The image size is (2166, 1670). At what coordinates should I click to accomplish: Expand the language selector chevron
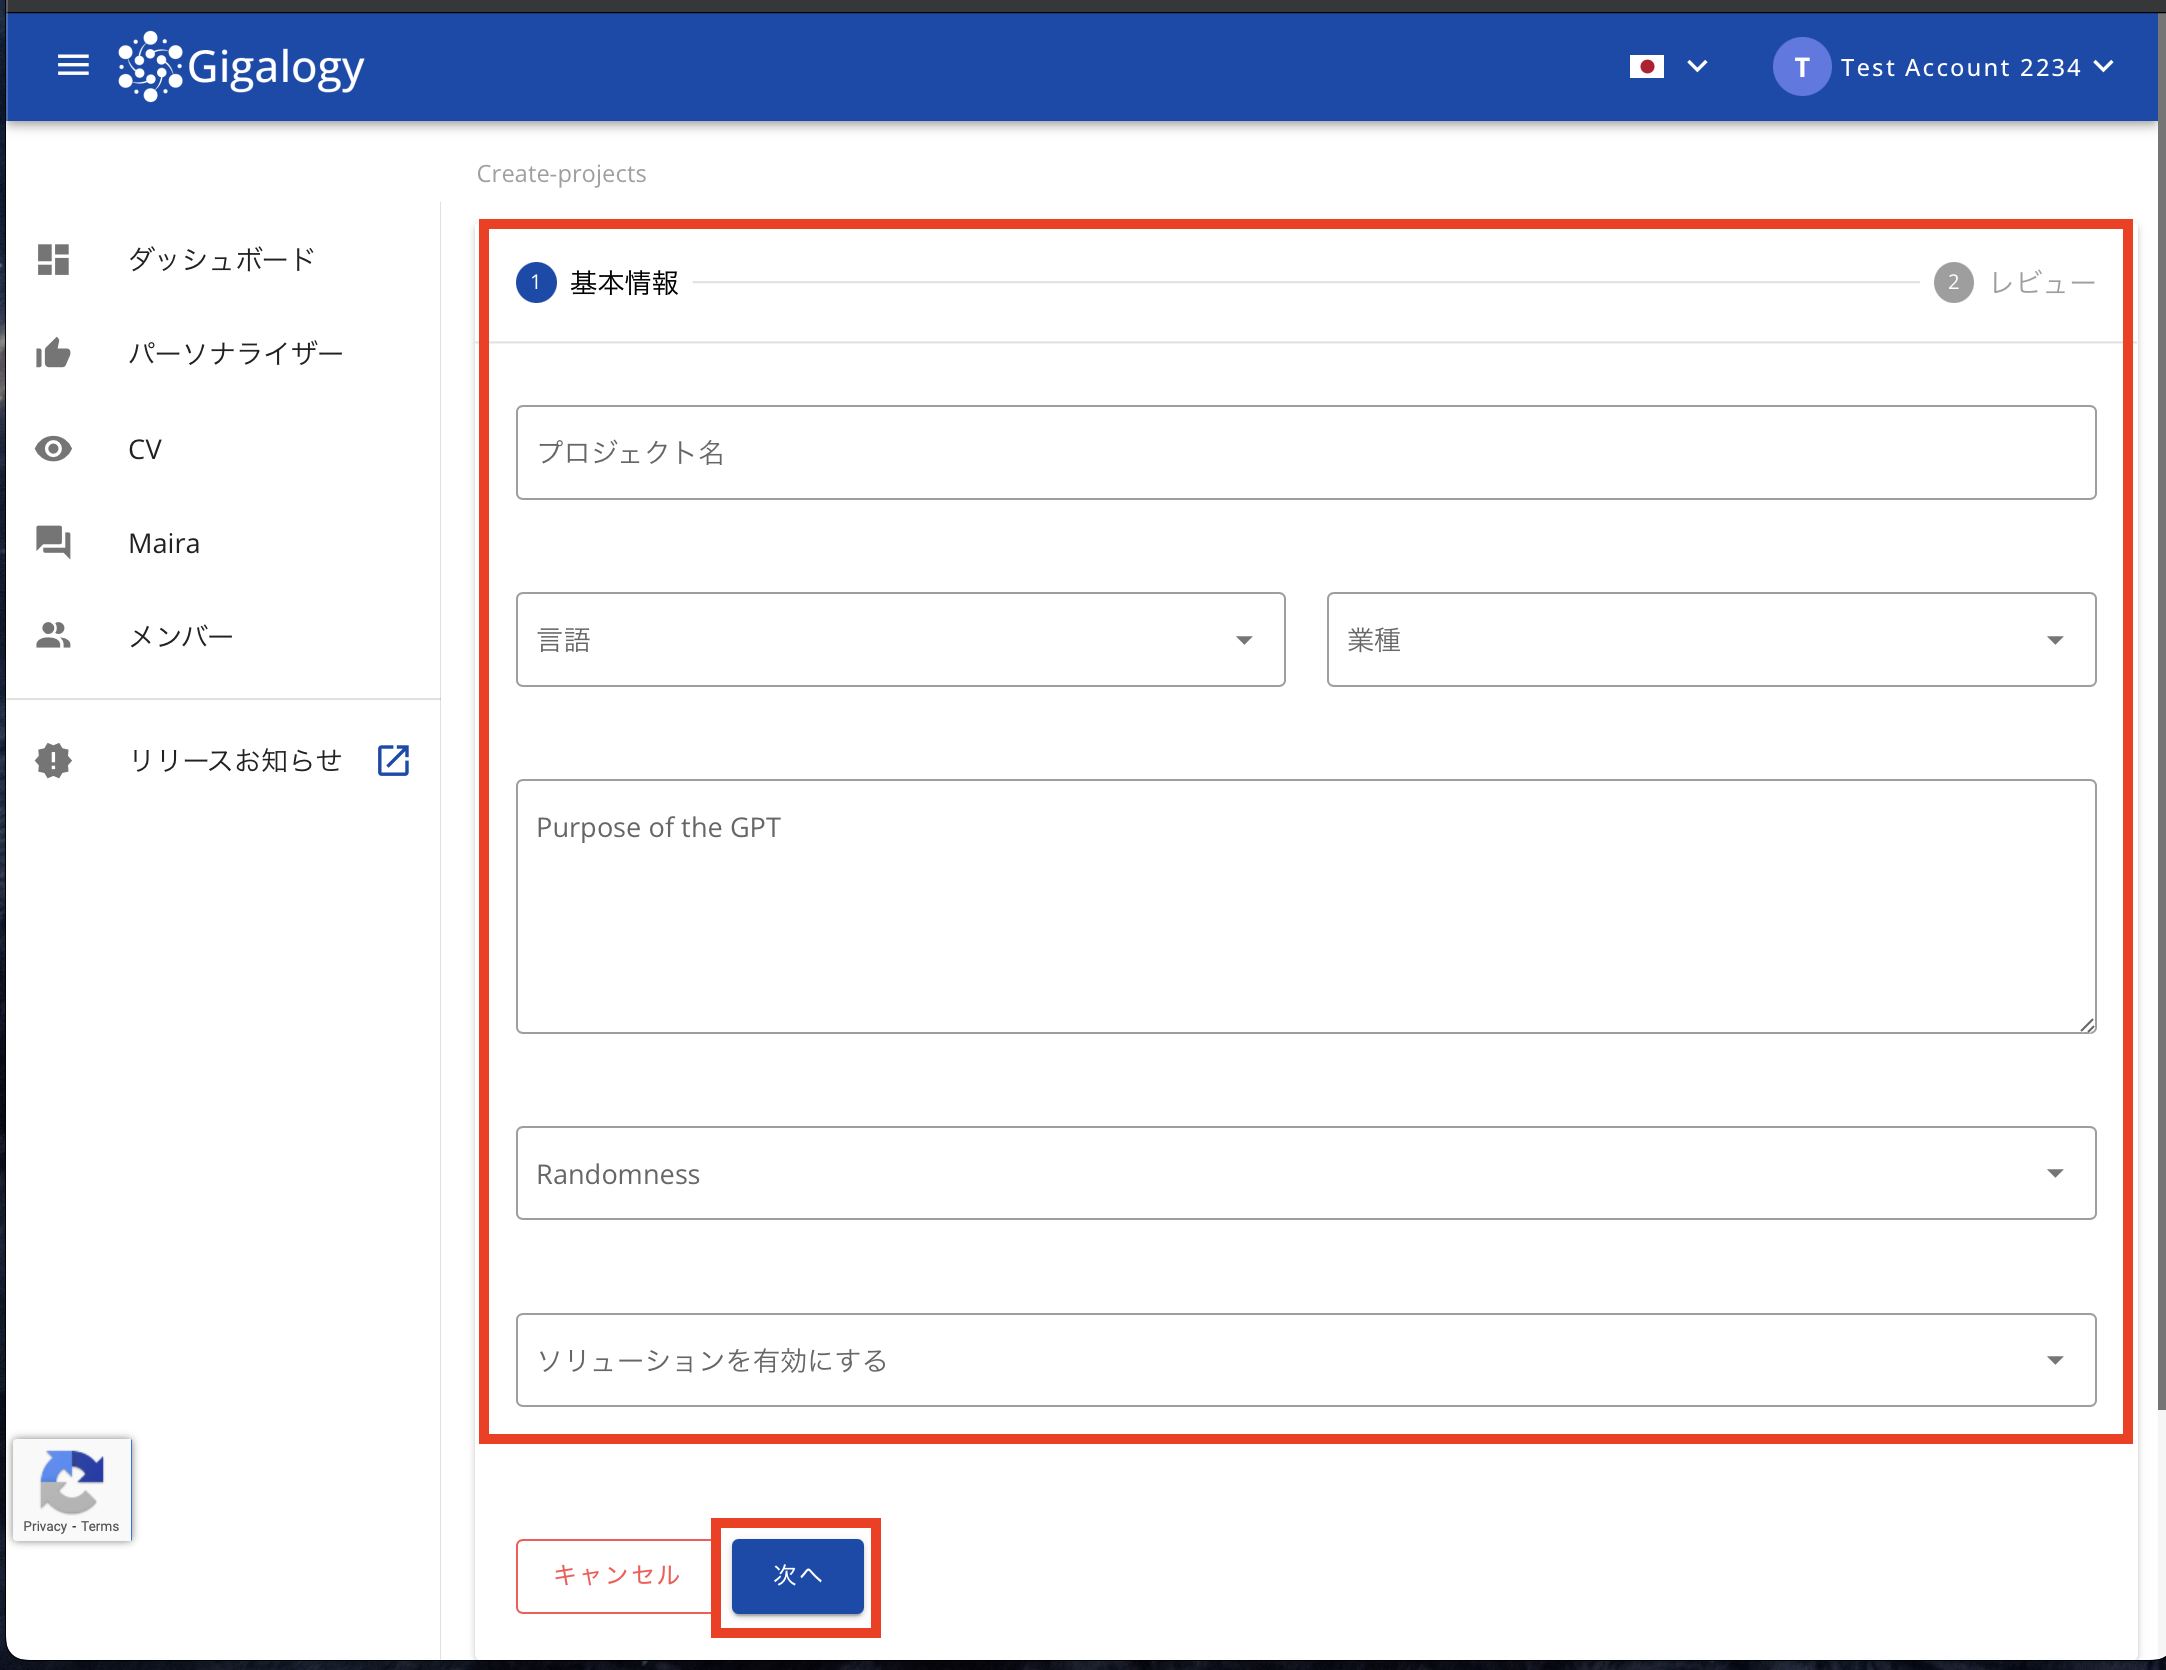pos(1697,67)
